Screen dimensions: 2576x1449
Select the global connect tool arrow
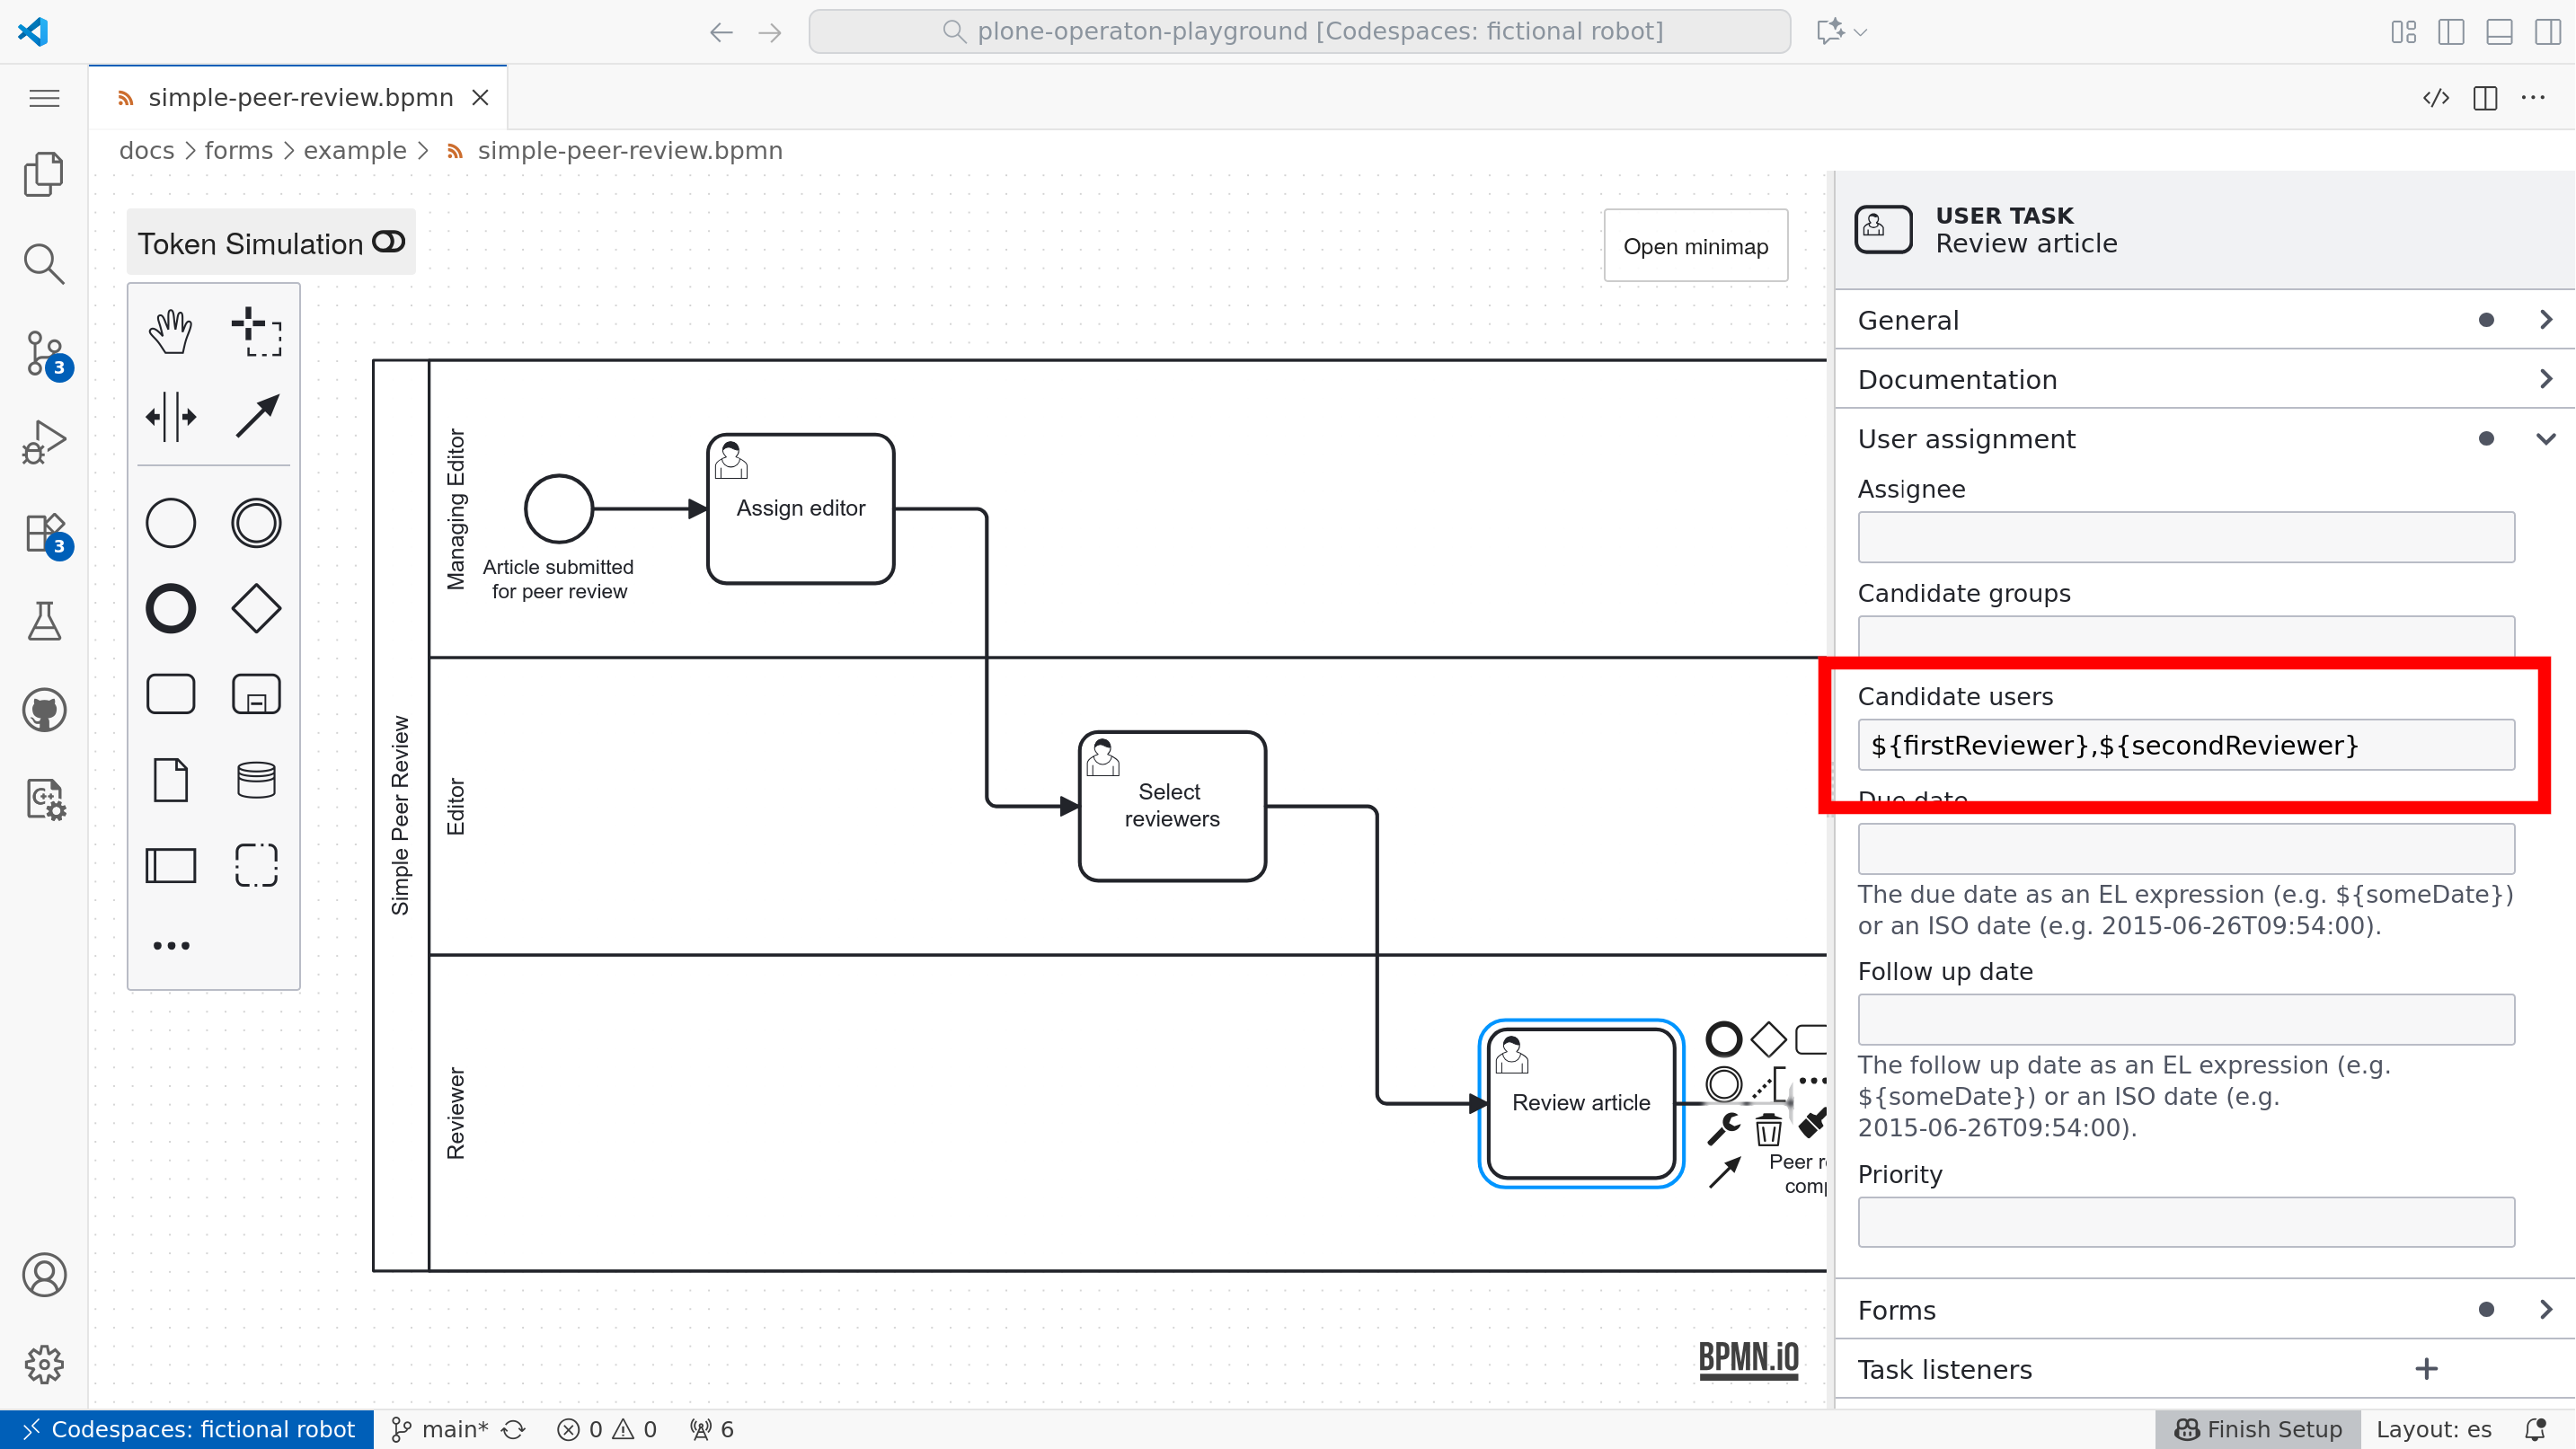pyautogui.click(x=256, y=415)
